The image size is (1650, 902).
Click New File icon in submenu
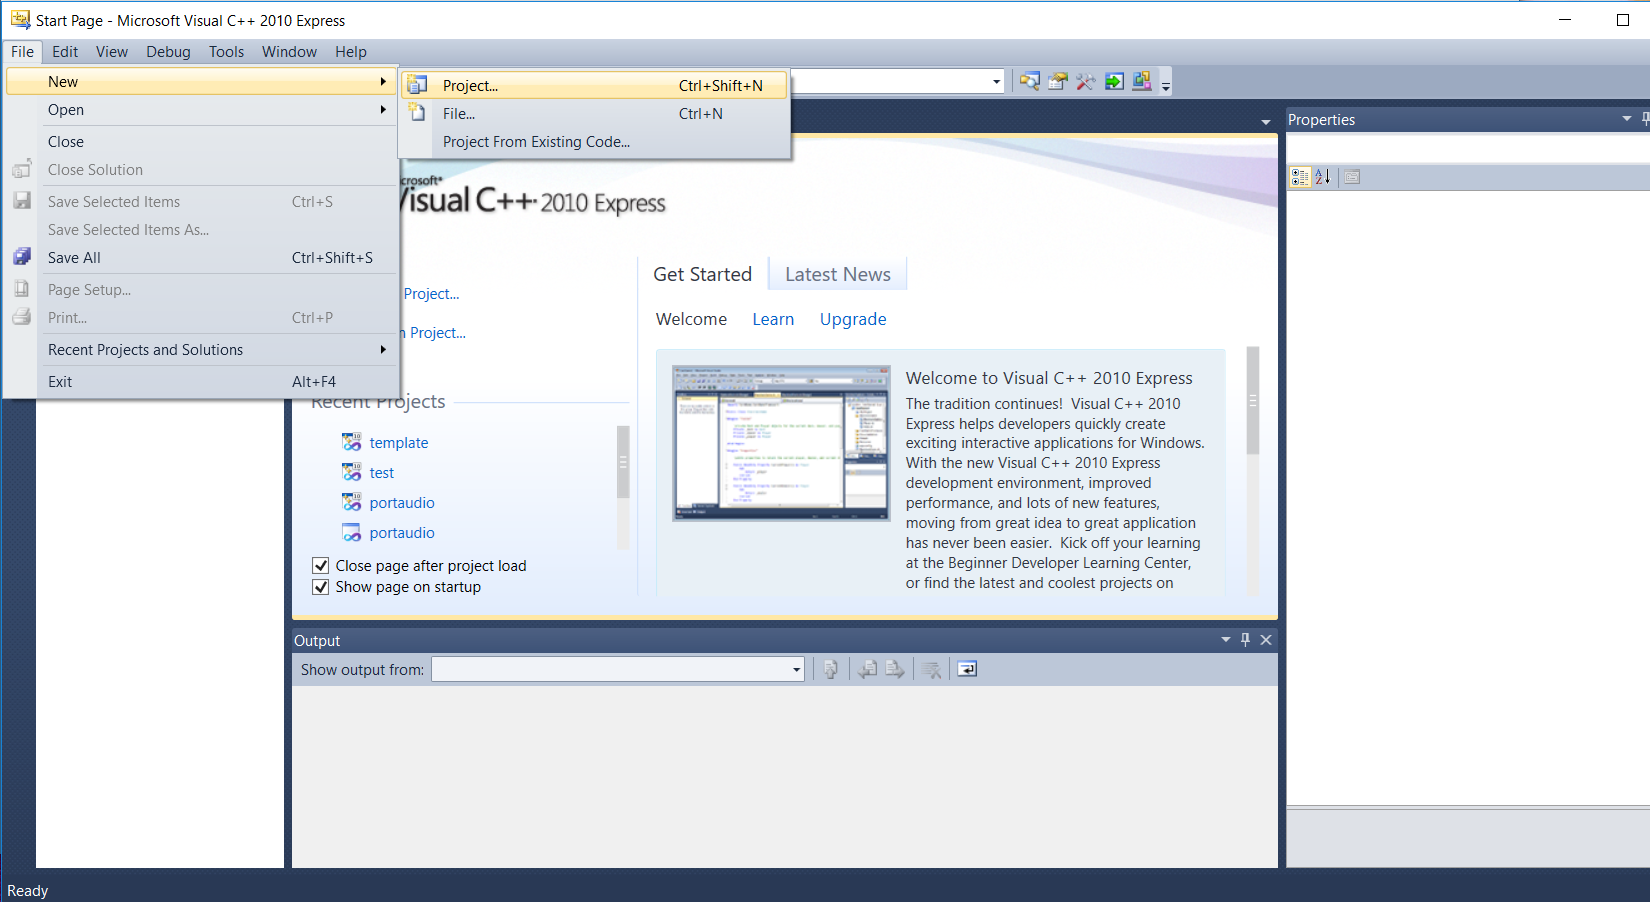click(x=417, y=113)
